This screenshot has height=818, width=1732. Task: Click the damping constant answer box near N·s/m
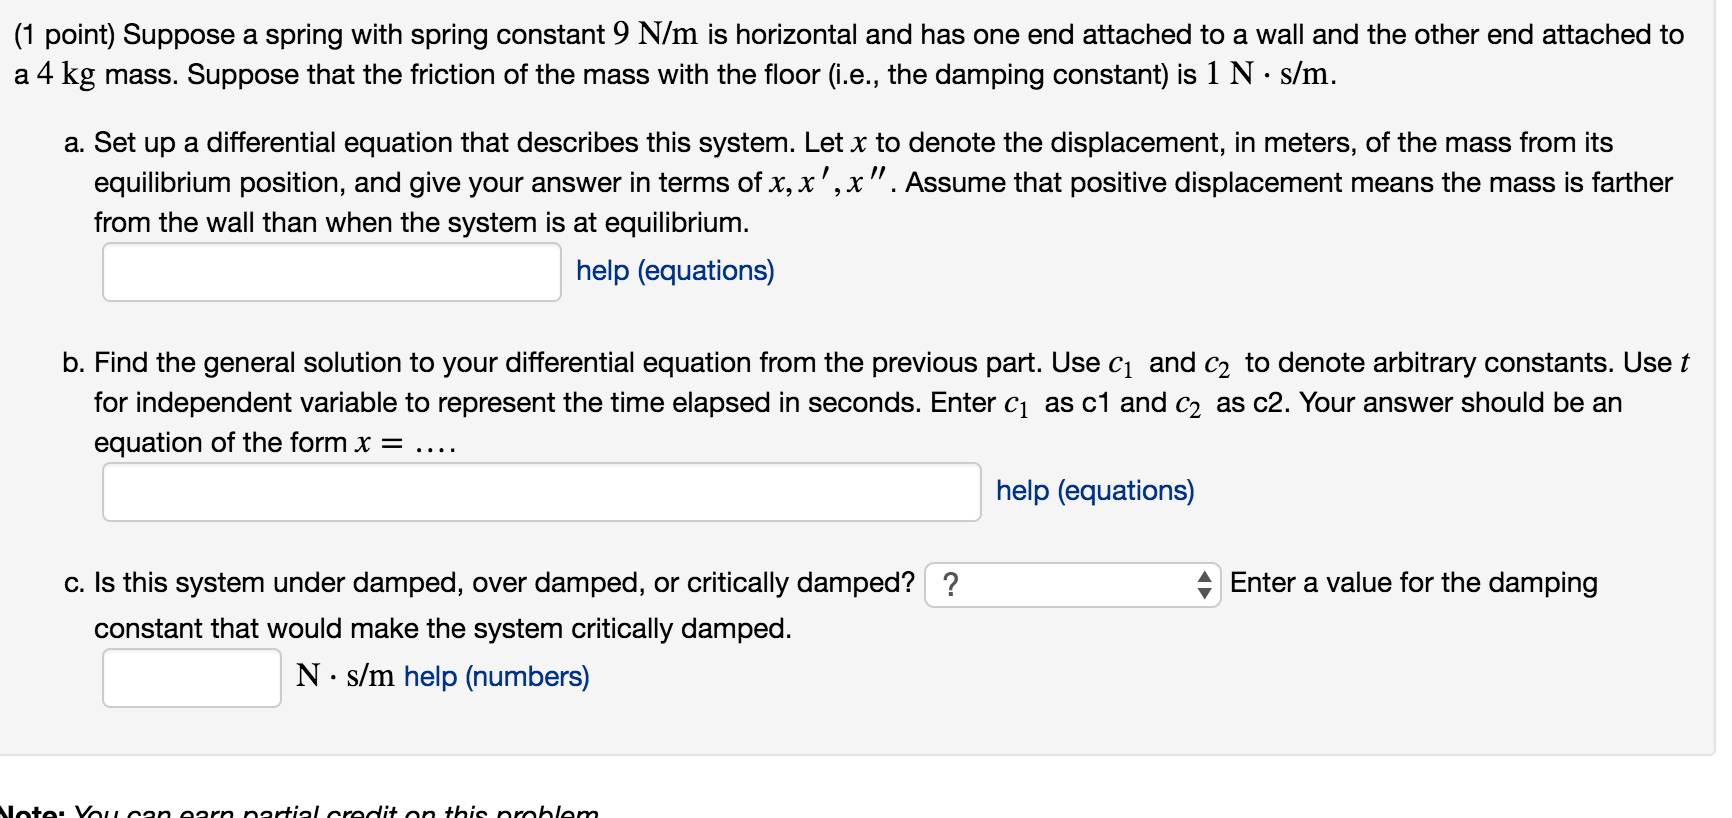tap(190, 678)
